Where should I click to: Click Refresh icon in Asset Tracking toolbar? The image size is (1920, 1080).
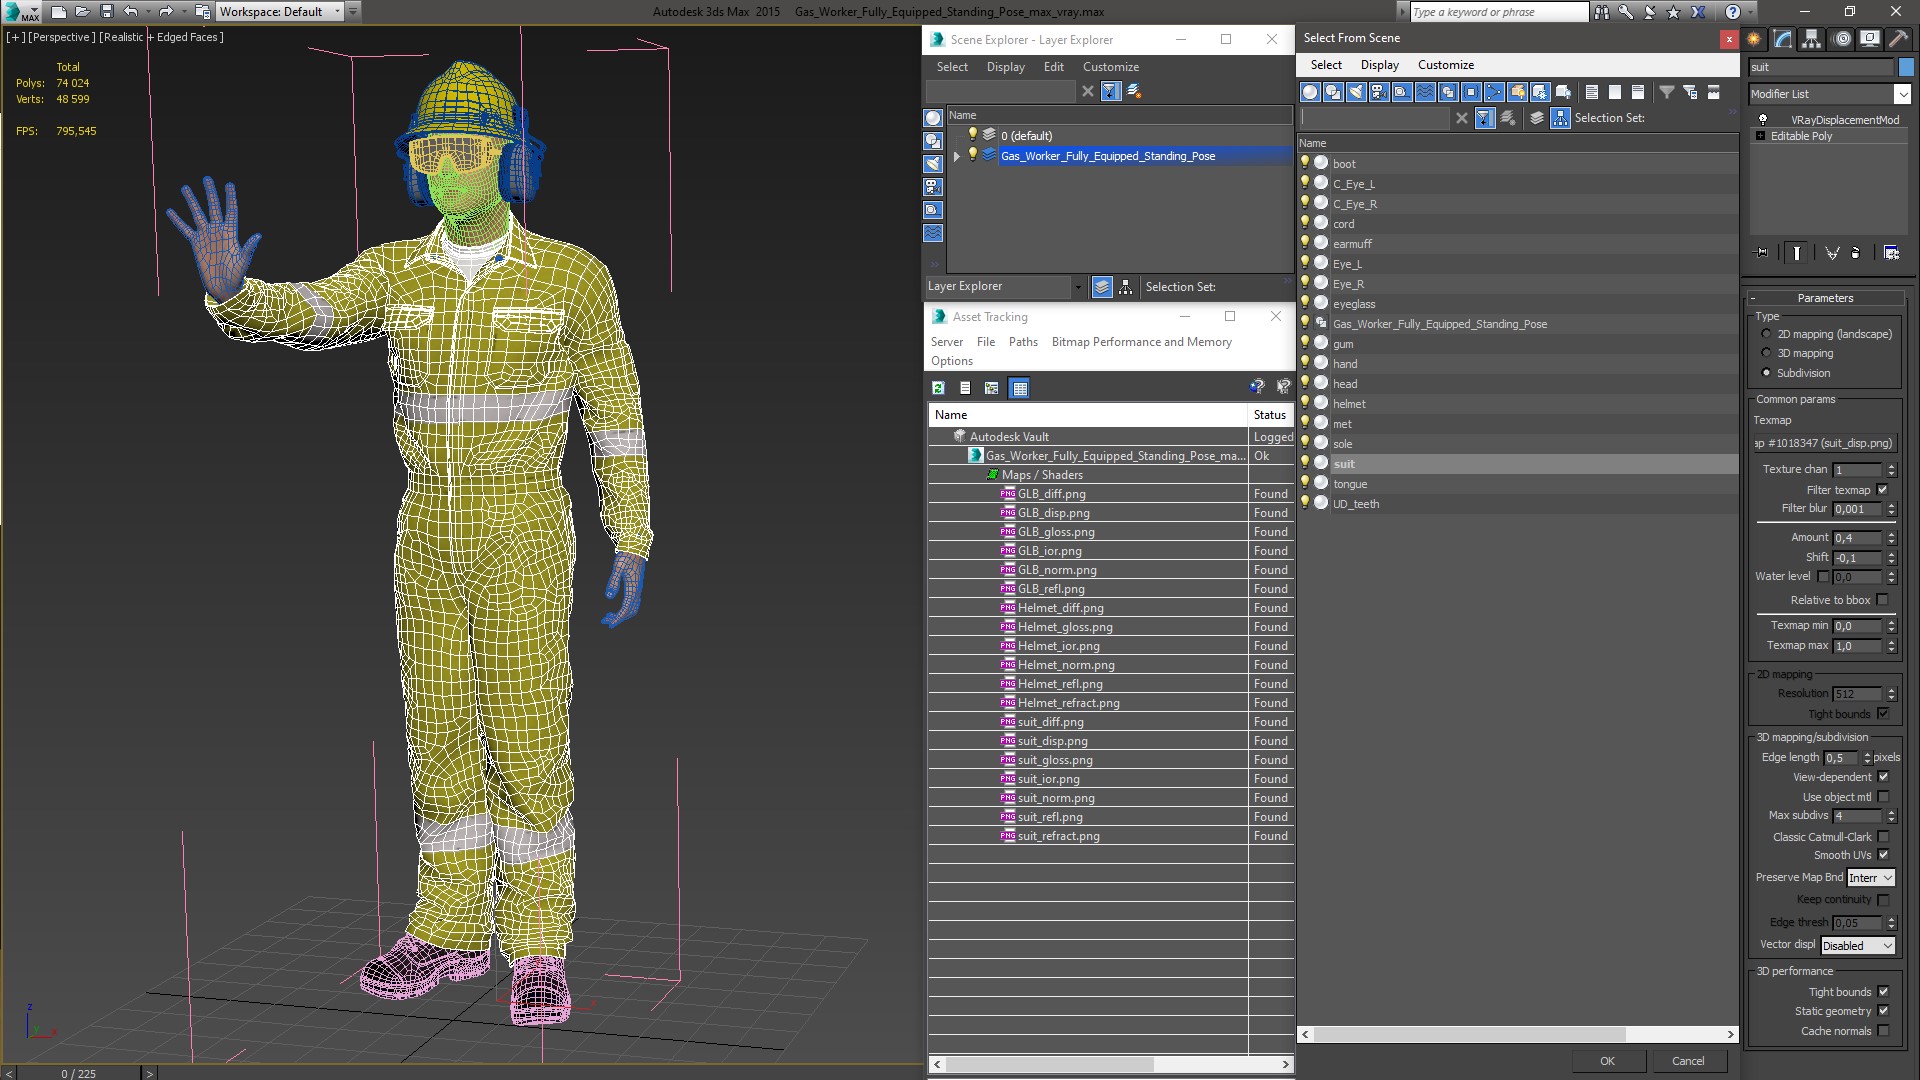[938, 388]
